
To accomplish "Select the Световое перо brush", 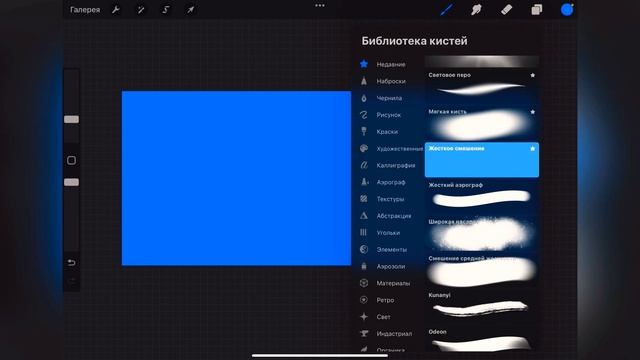I will click(482, 87).
